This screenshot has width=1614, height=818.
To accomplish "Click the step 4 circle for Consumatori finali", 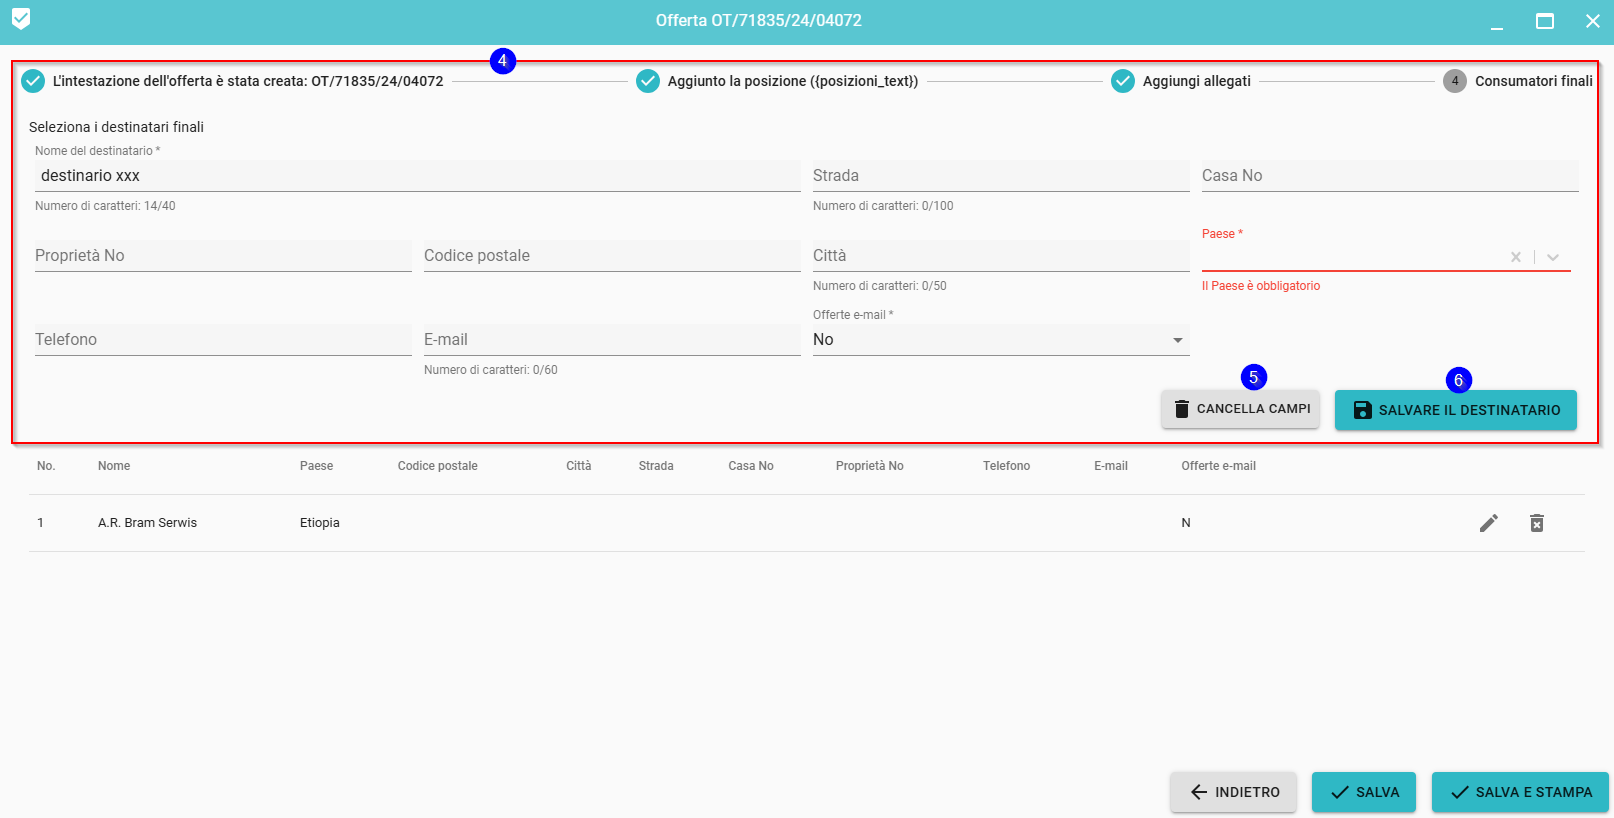I will (x=1454, y=81).
